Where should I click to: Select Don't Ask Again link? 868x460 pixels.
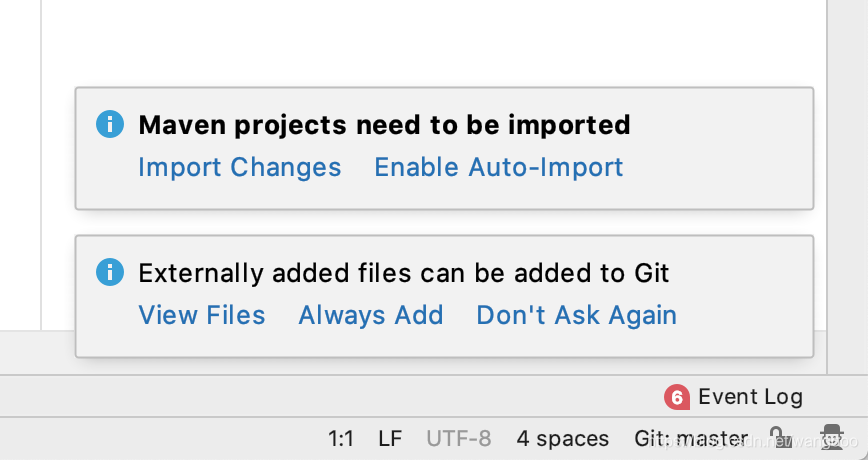click(577, 315)
